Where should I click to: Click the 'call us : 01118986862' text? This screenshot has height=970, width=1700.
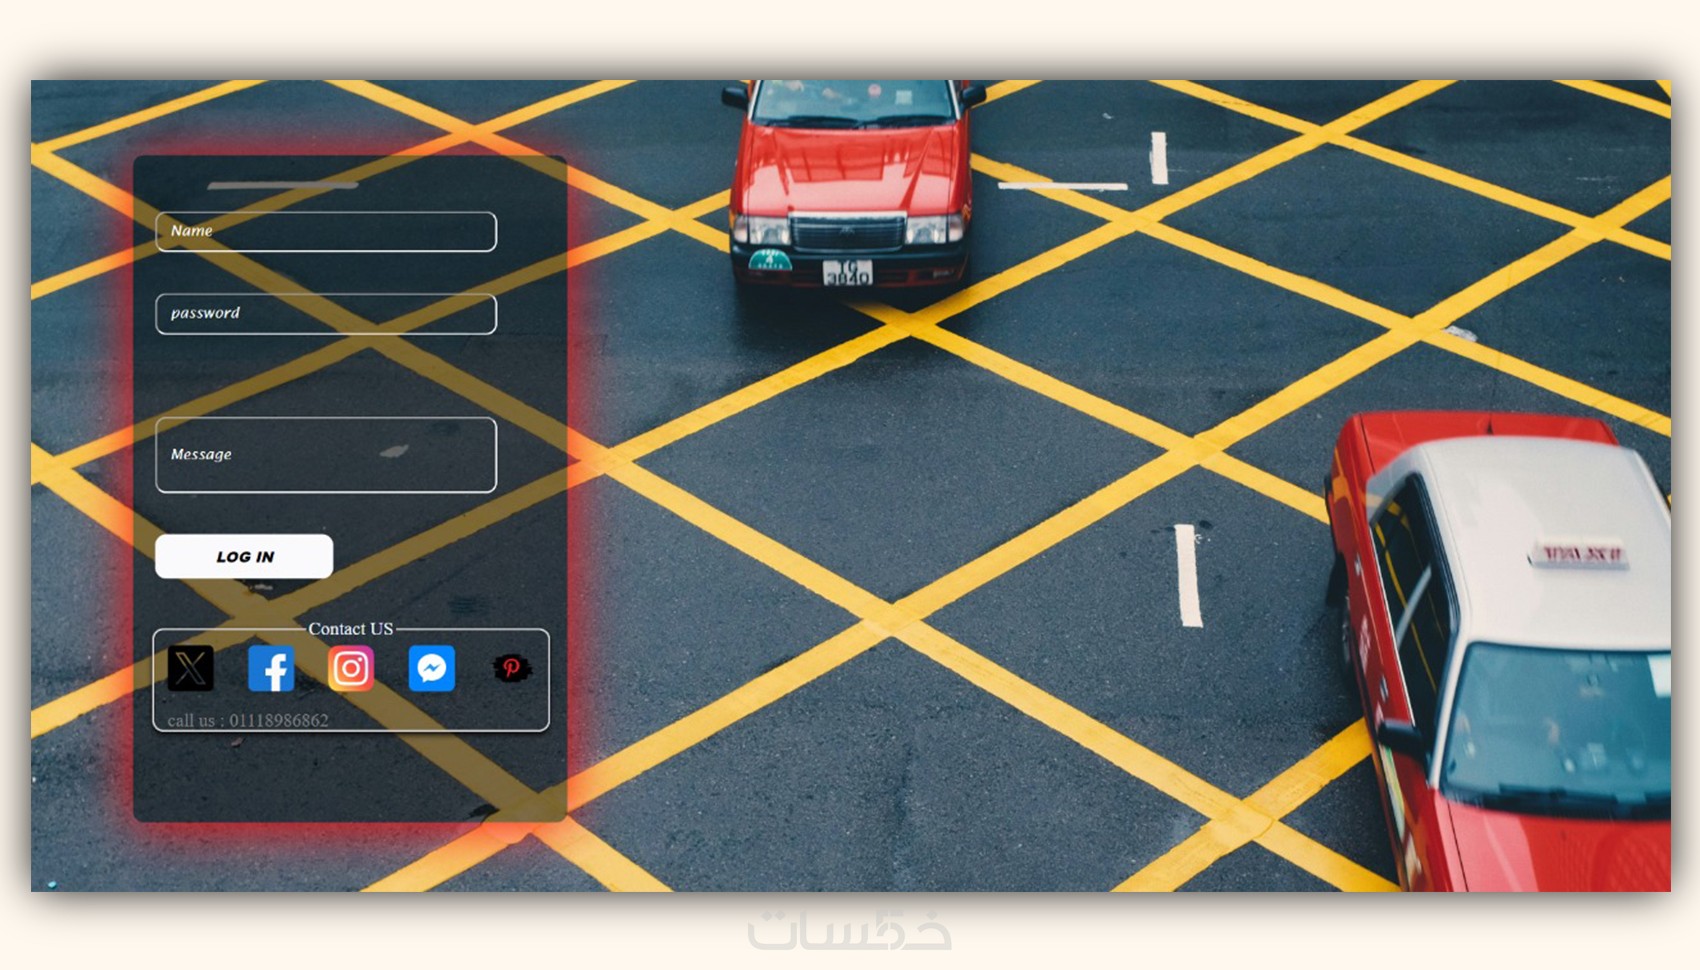(x=248, y=720)
